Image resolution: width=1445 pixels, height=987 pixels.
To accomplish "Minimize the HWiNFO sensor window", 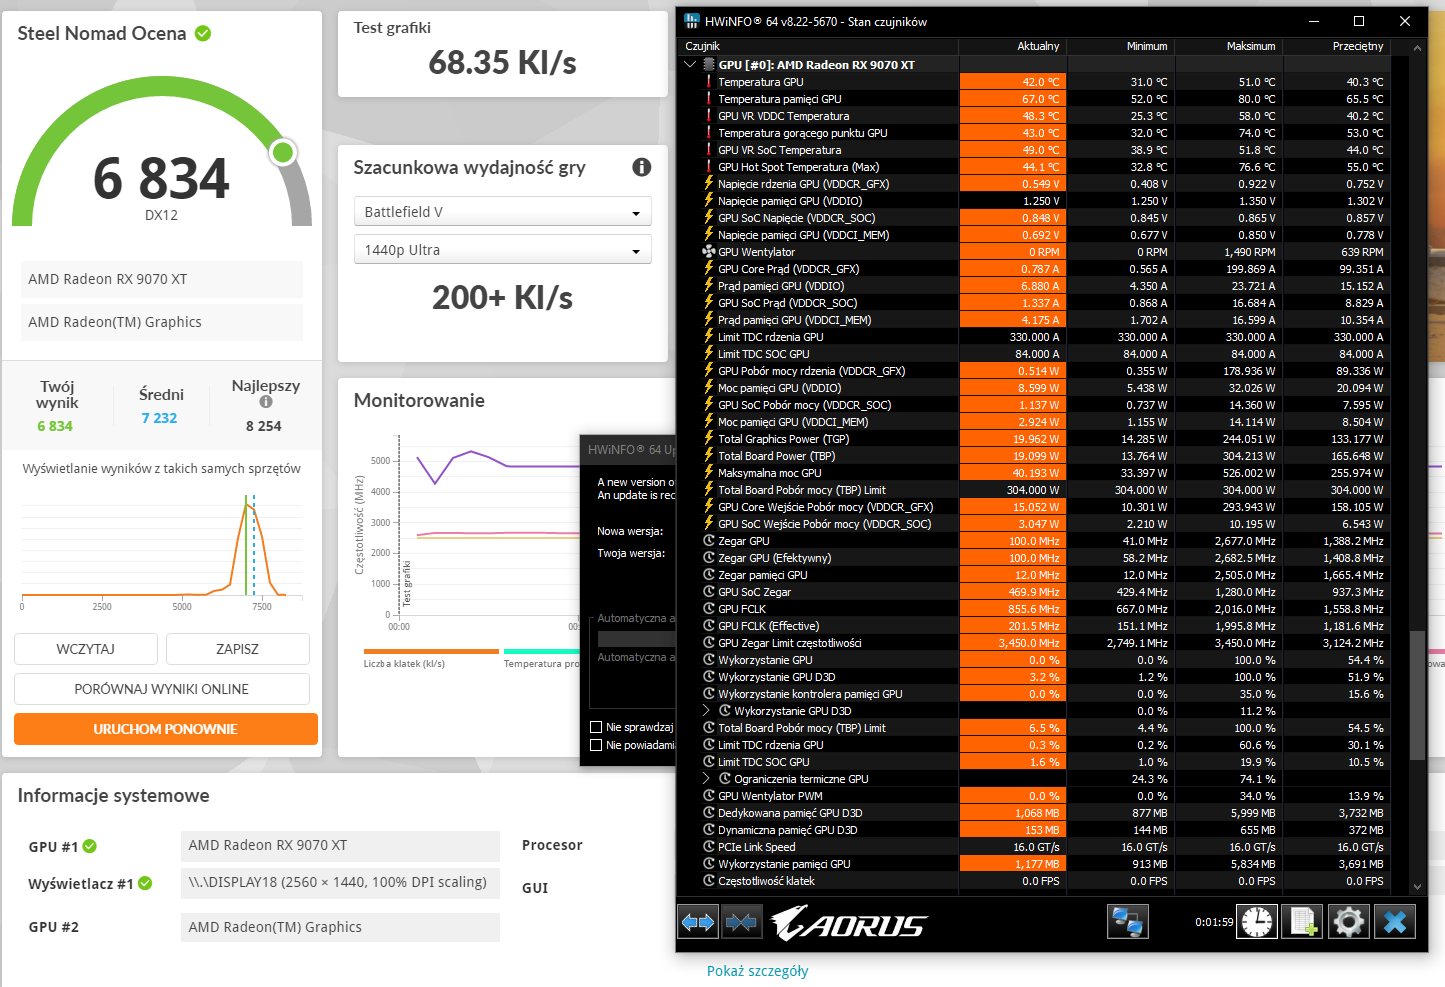I will (x=1313, y=21).
